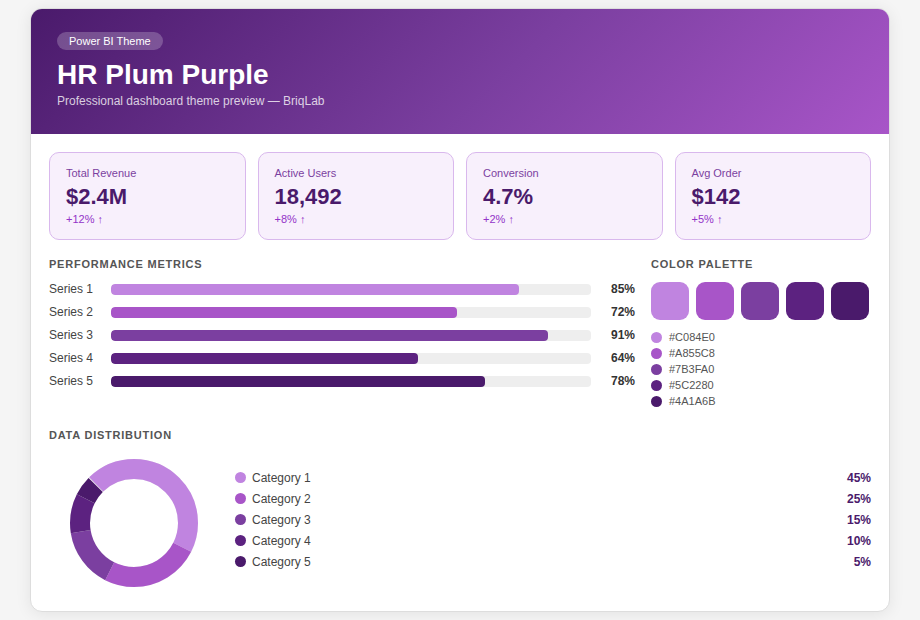Click the lightest purple palette swatch
The image size is (920, 620).
(670, 301)
